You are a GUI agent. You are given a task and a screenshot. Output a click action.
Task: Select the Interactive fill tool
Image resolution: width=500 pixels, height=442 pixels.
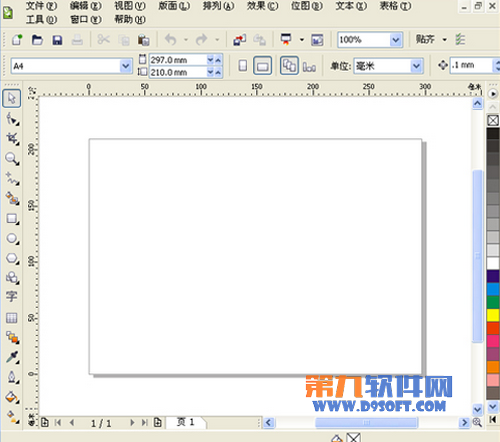(x=12, y=417)
